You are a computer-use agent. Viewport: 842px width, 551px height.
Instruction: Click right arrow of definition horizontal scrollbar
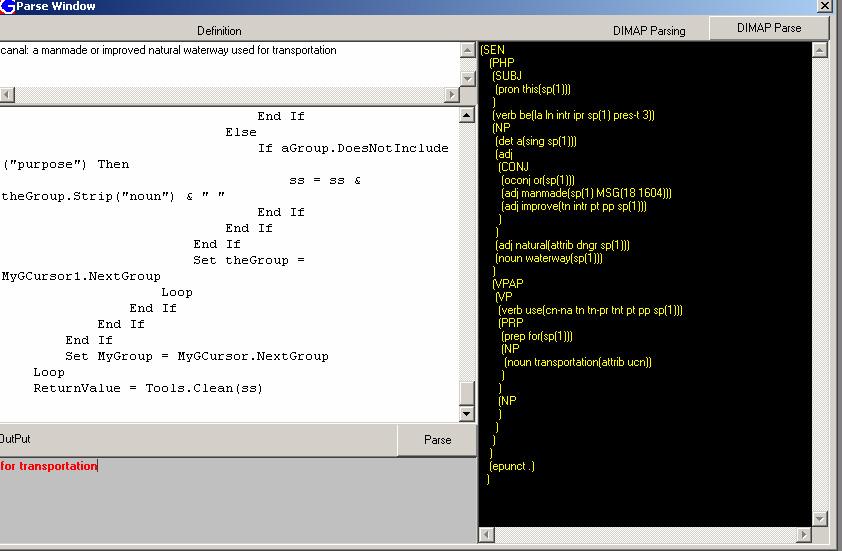(452, 95)
